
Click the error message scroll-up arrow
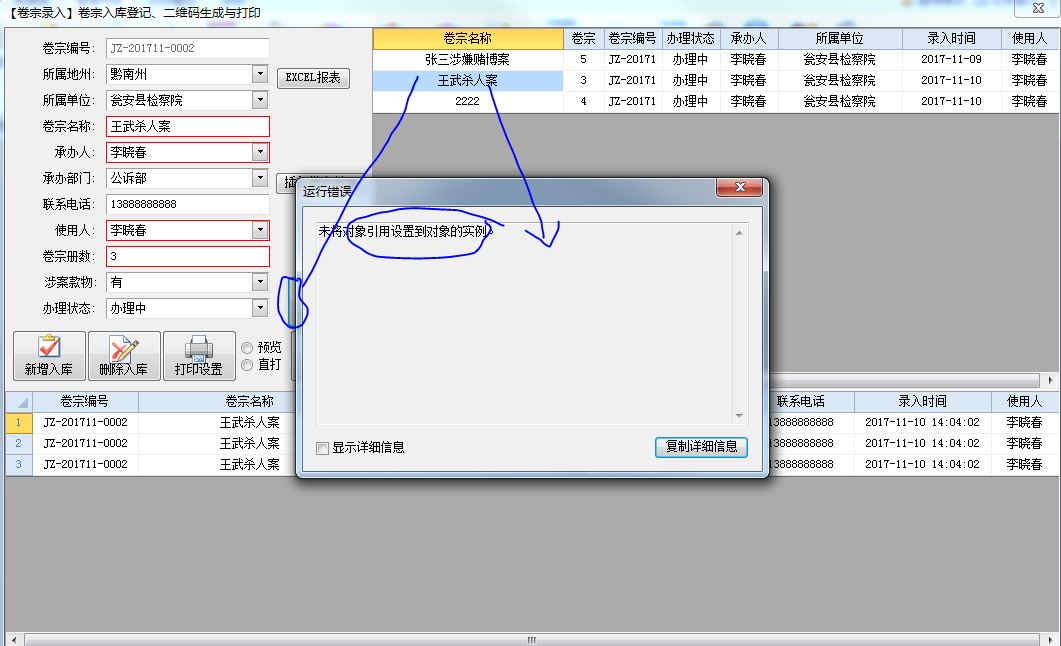coord(739,234)
